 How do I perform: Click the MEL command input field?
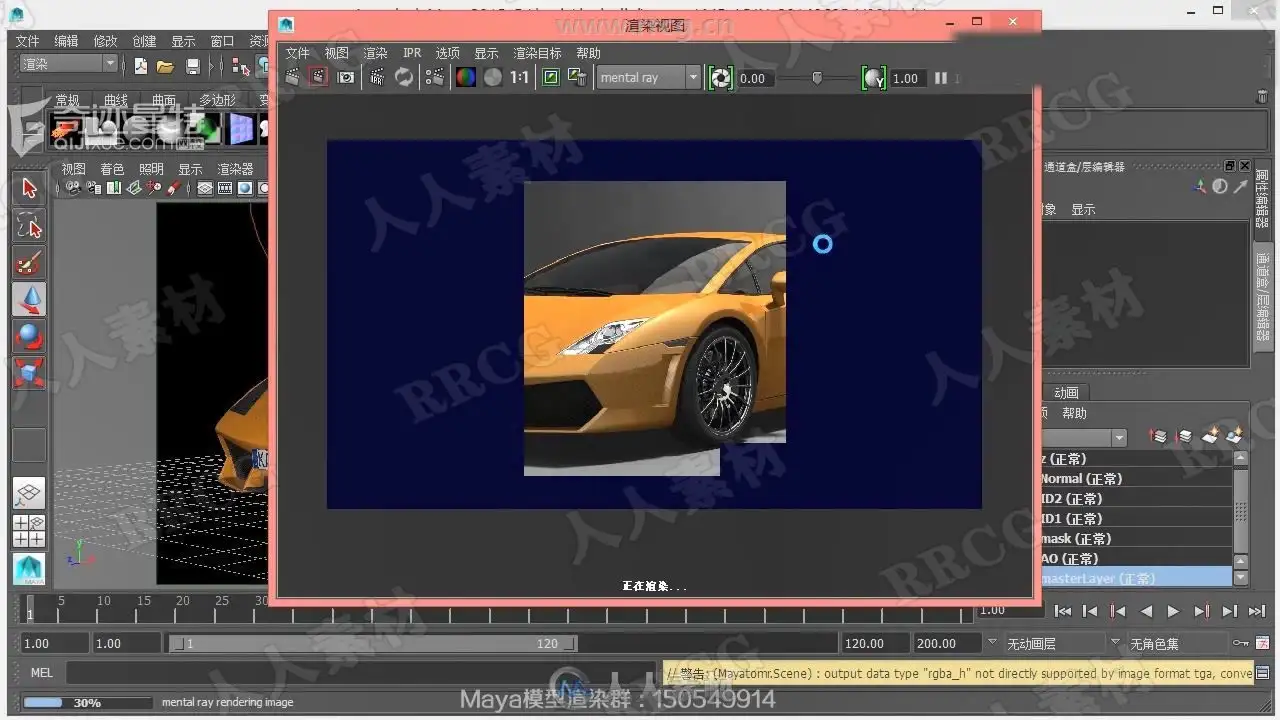(362, 673)
